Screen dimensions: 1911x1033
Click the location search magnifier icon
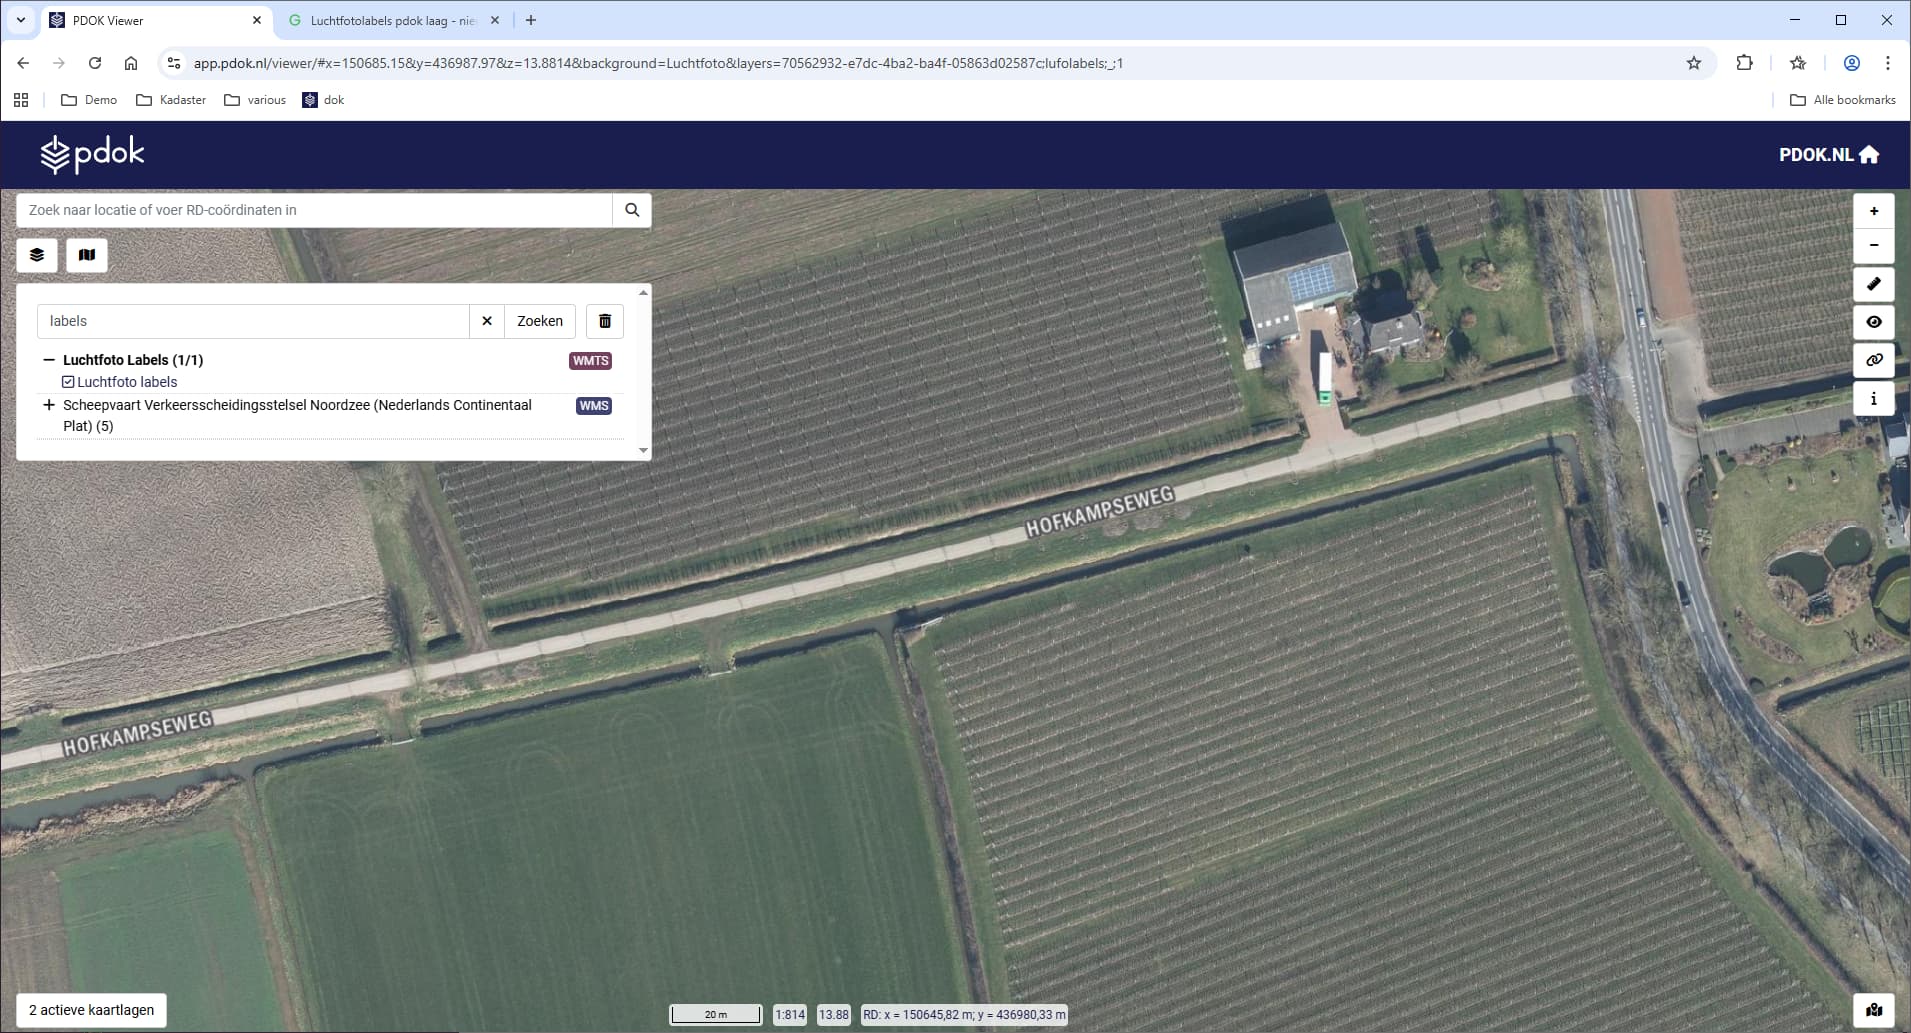(632, 210)
